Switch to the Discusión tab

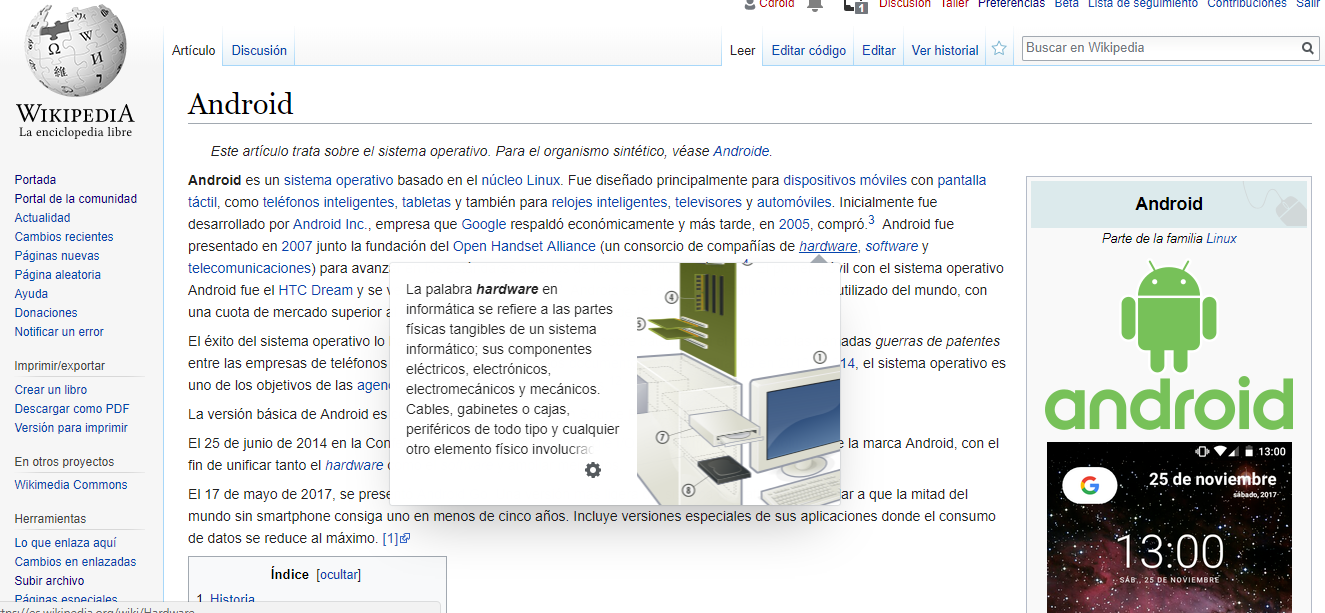[x=259, y=50]
